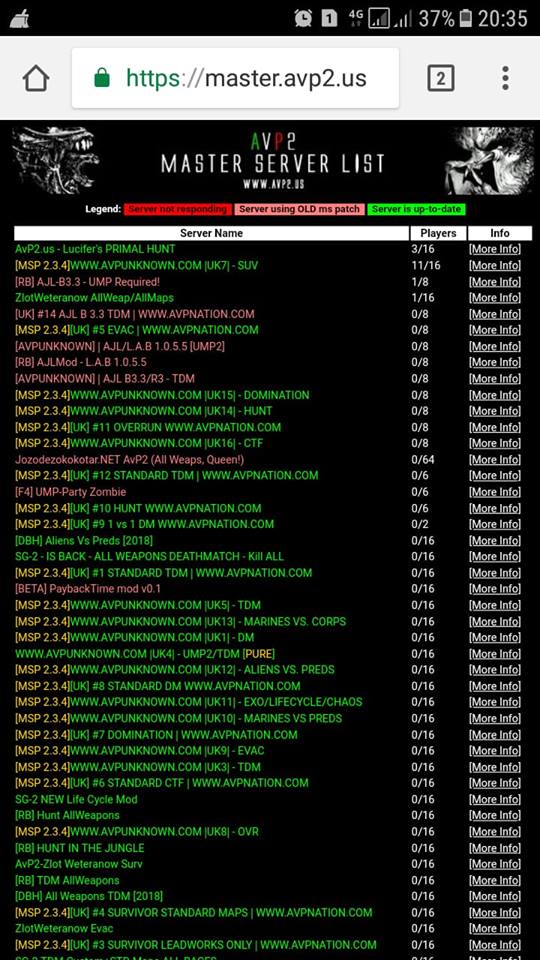The image size is (540, 960).
Task: Open More Info for Jozodezokokotar.NET server
Action: (495, 460)
